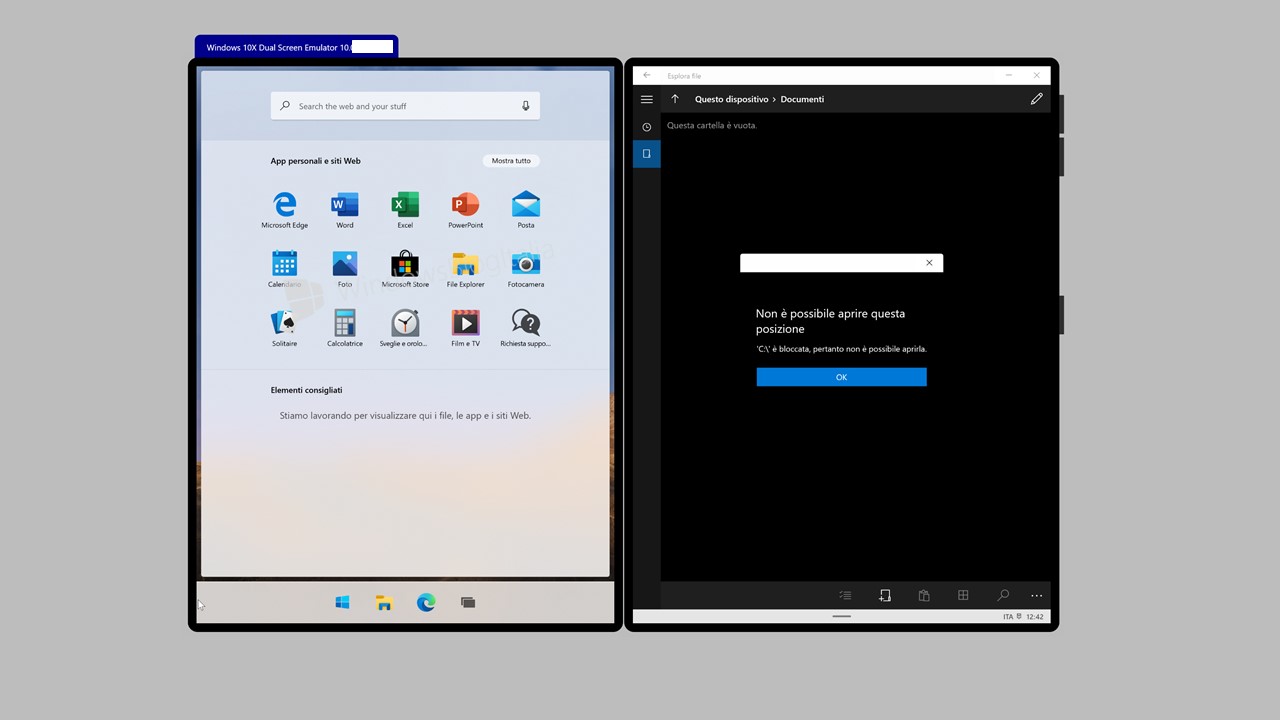Click the App personali e siti Web heading

[316, 161]
